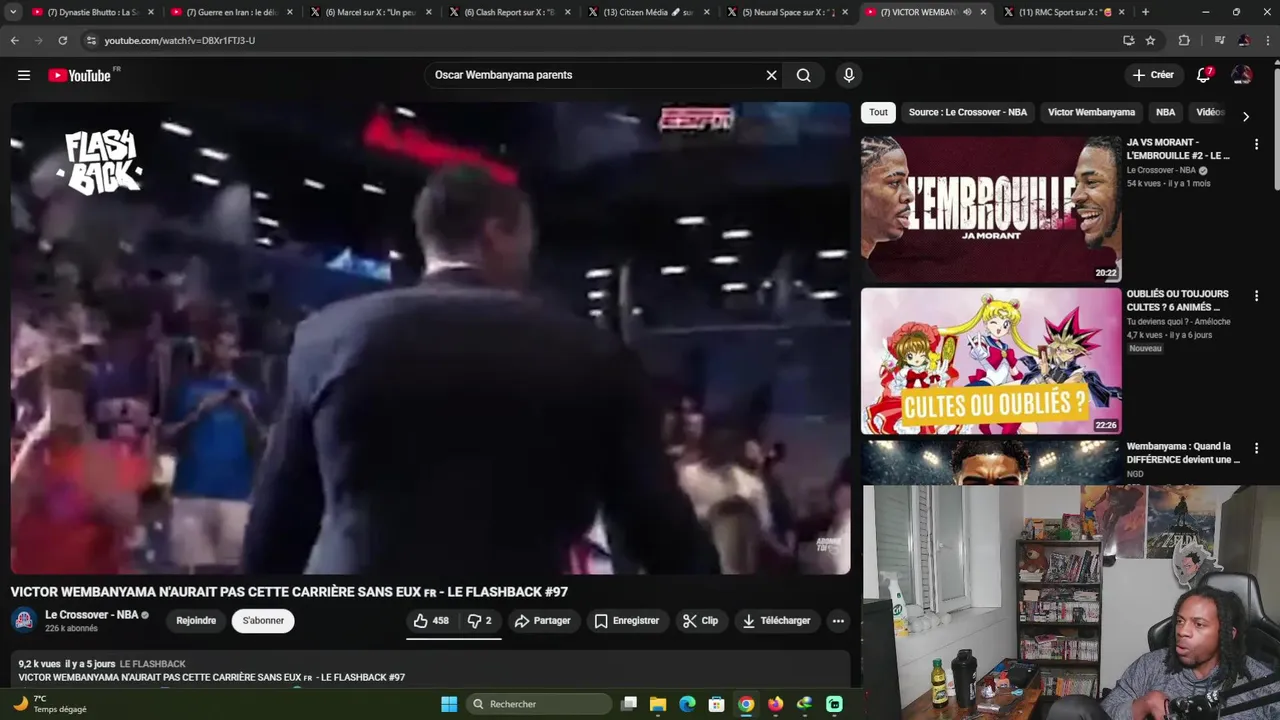Switch to Neural Space sur X tab
The width and height of the screenshot is (1280, 720).
click(787, 12)
